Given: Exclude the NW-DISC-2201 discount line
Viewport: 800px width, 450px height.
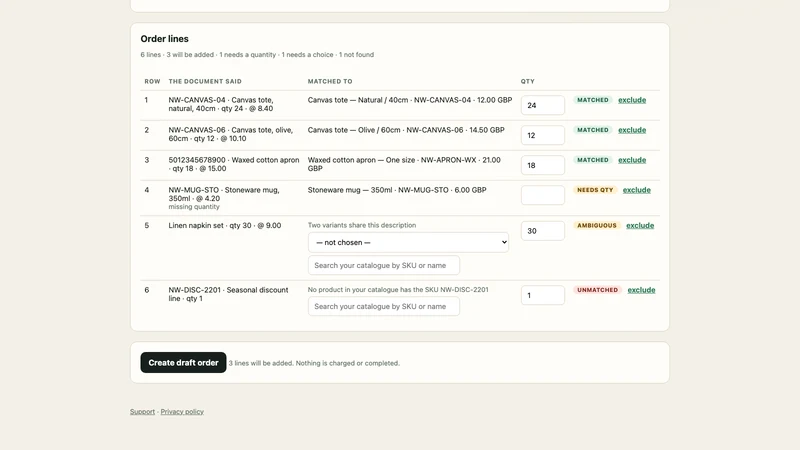Looking at the screenshot, I should tap(641, 290).
